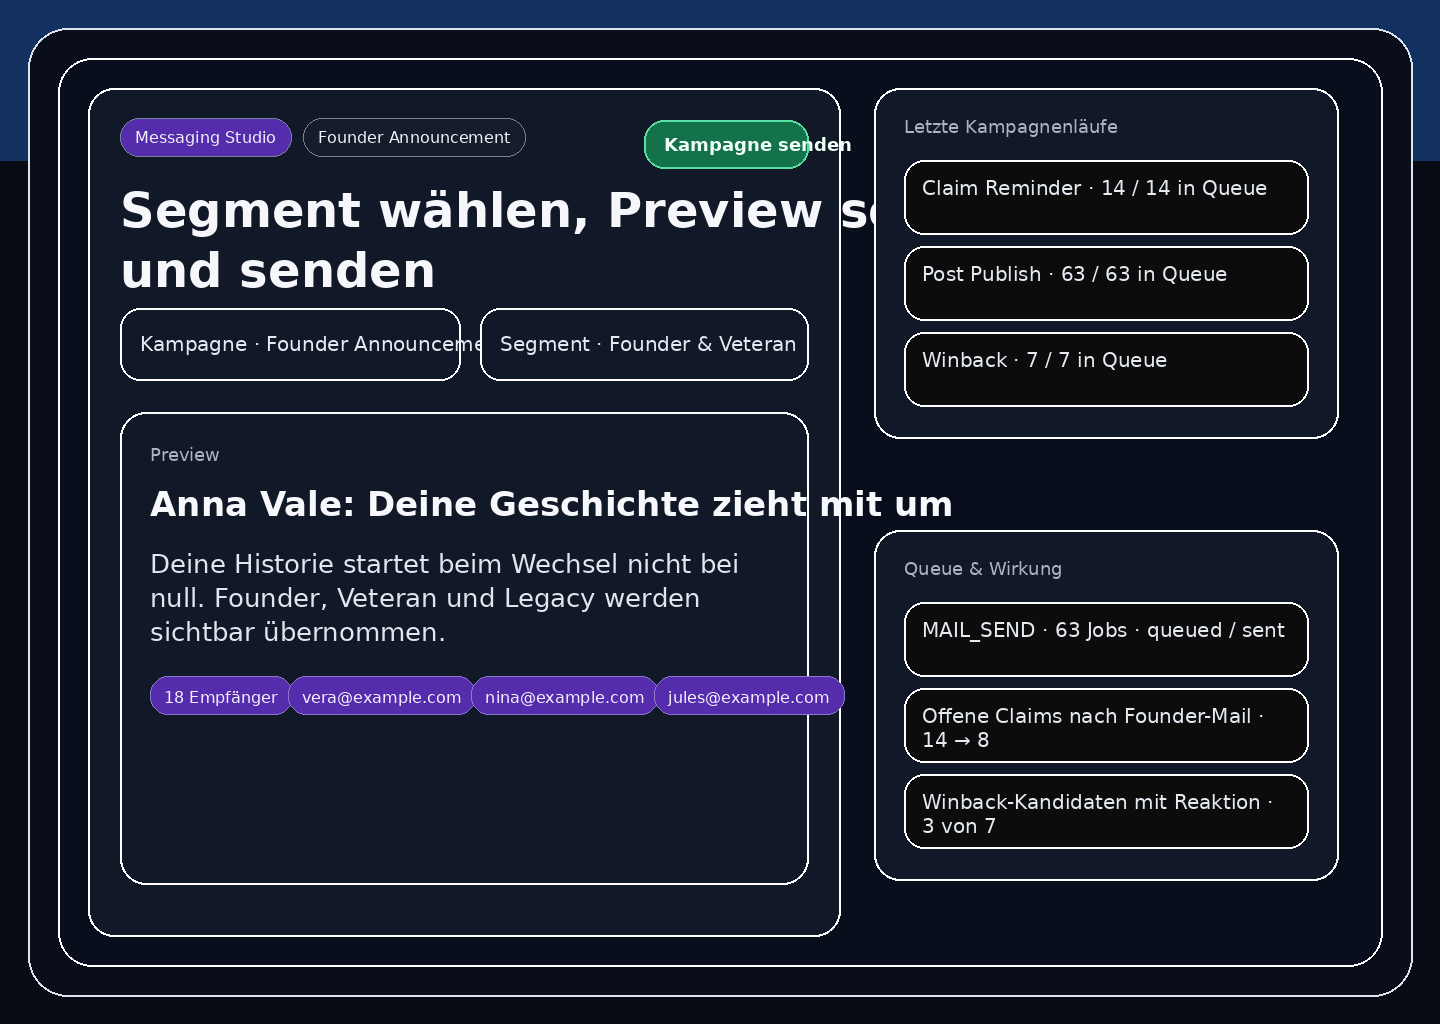Select the nina@example.com recipient chip
Viewport: 1440px width, 1024px height.
(564, 697)
